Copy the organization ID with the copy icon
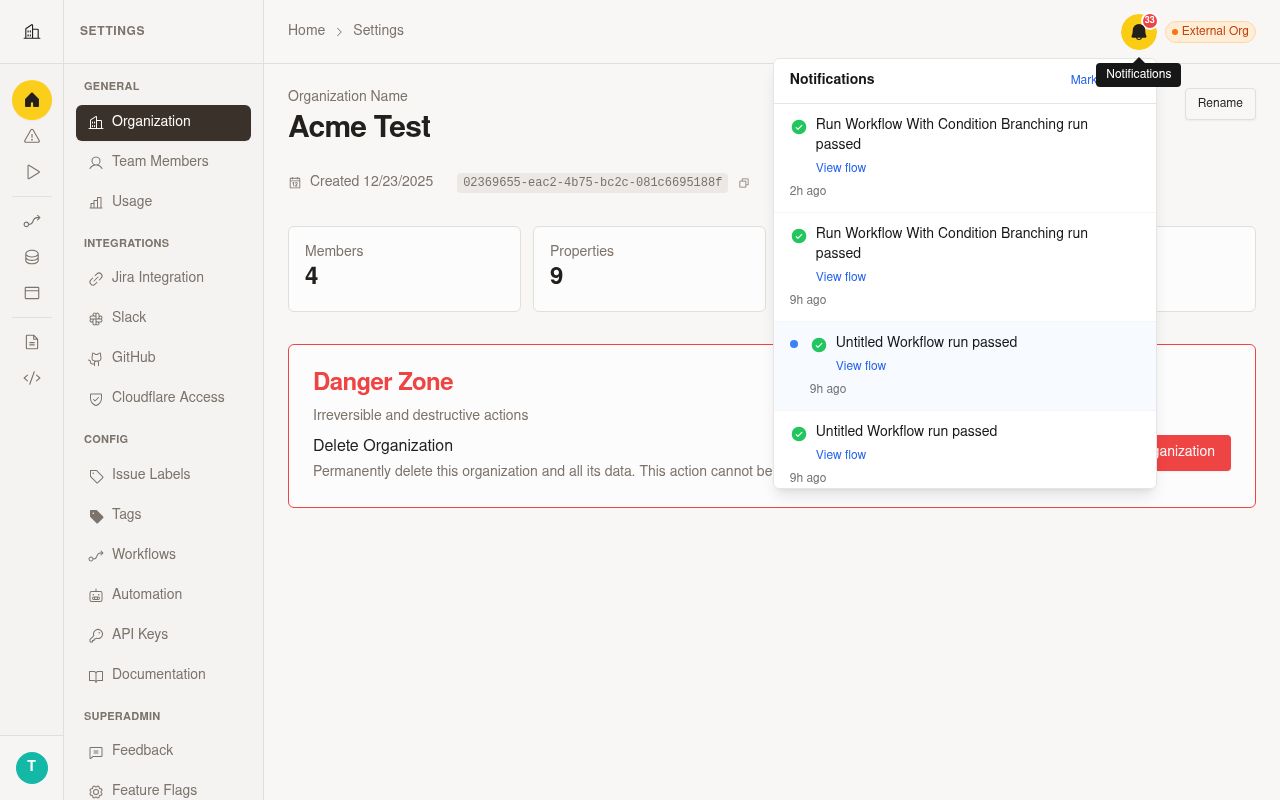The height and width of the screenshot is (800, 1280). coord(744,183)
